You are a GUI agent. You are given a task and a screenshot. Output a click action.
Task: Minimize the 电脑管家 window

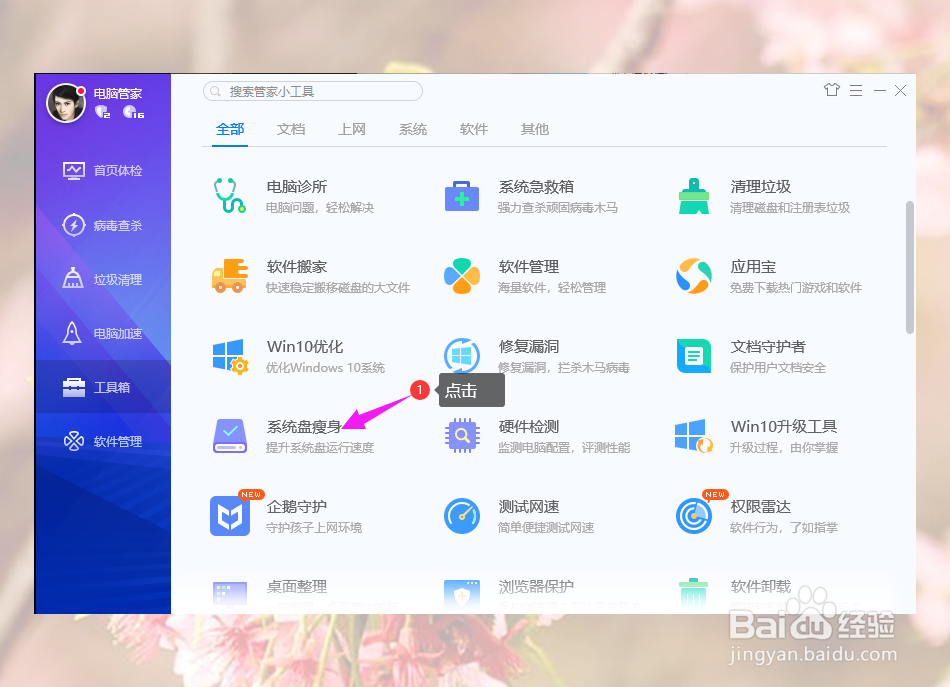(880, 91)
